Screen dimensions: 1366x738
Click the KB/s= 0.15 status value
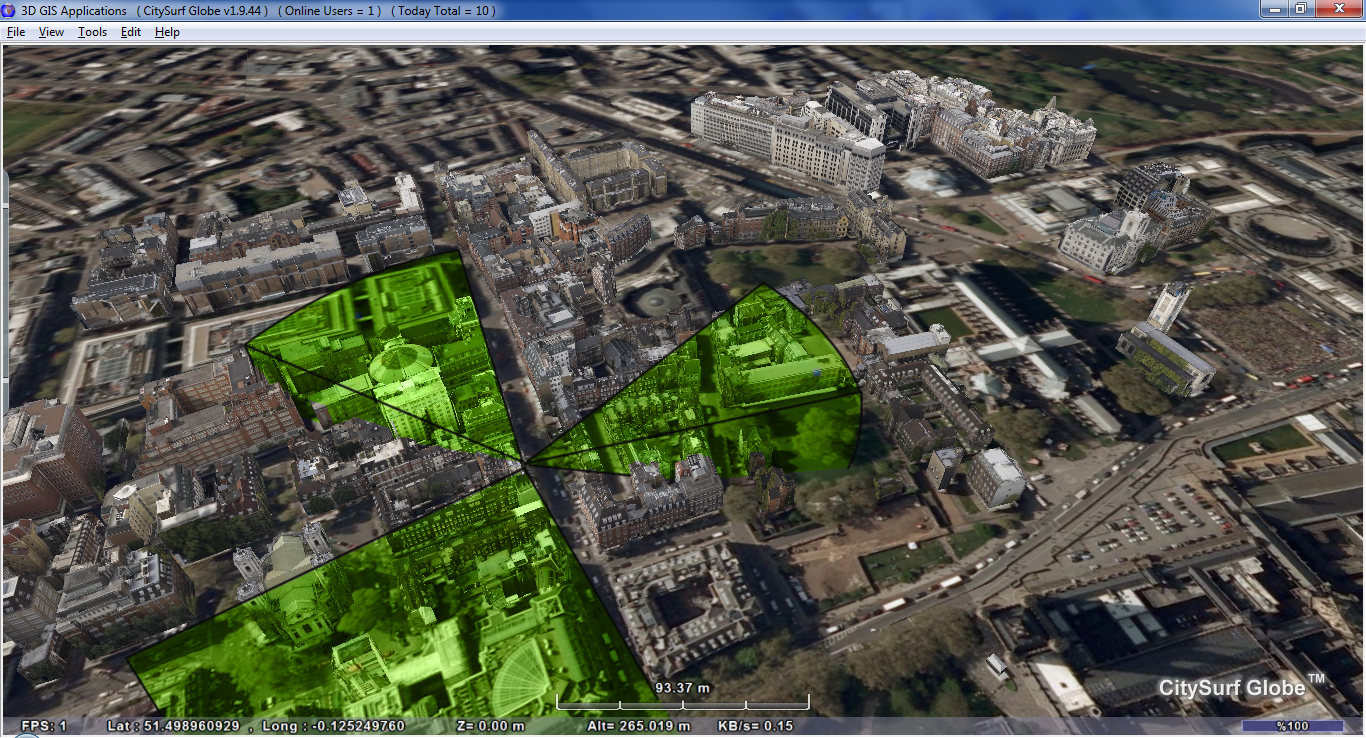click(x=756, y=726)
